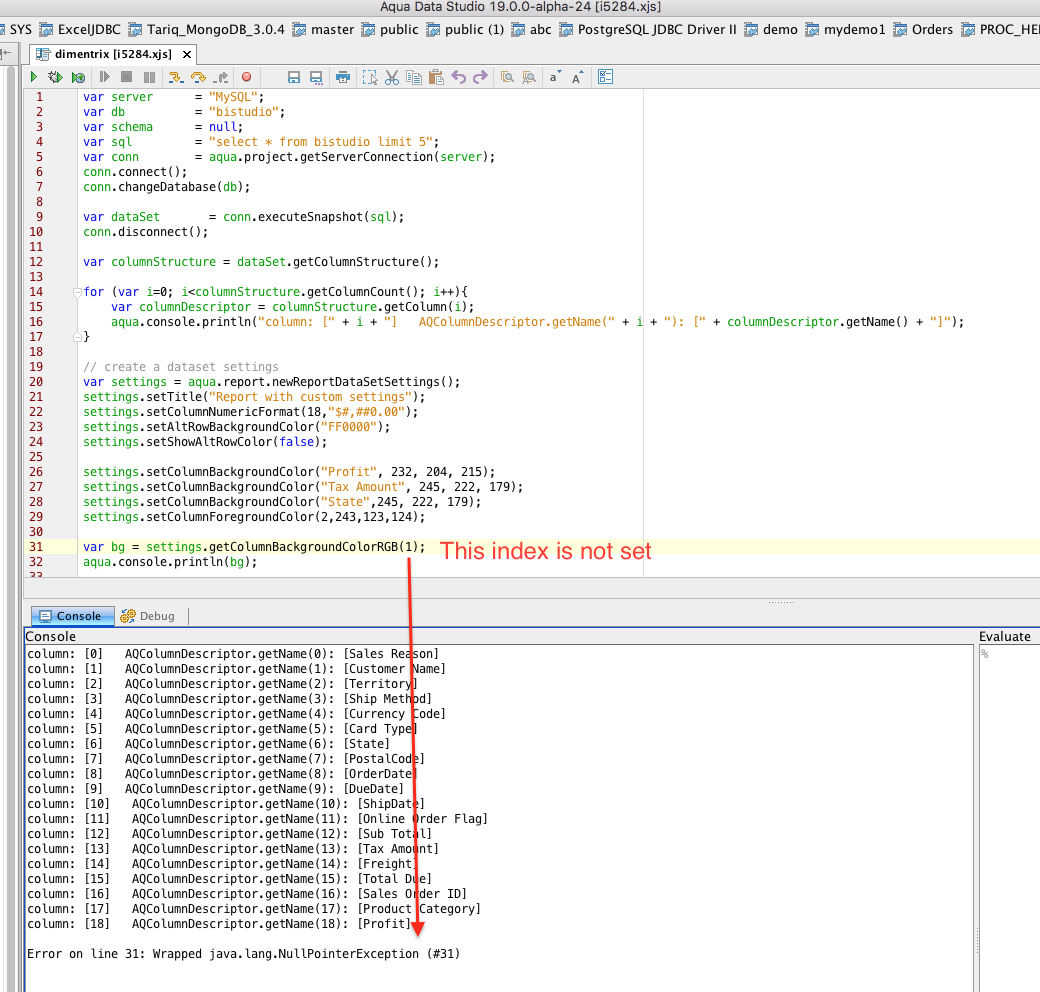Image resolution: width=1040 pixels, height=992 pixels.
Task: Click the 'var sql' select statement line
Action: (x=261, y=142)
